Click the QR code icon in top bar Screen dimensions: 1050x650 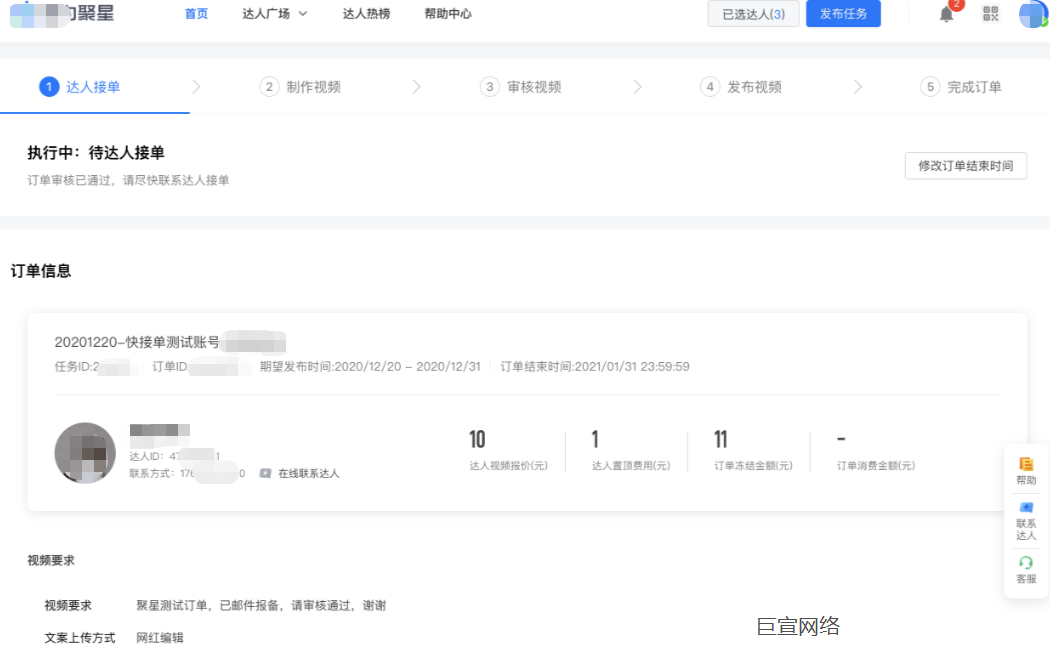(989, 15)
